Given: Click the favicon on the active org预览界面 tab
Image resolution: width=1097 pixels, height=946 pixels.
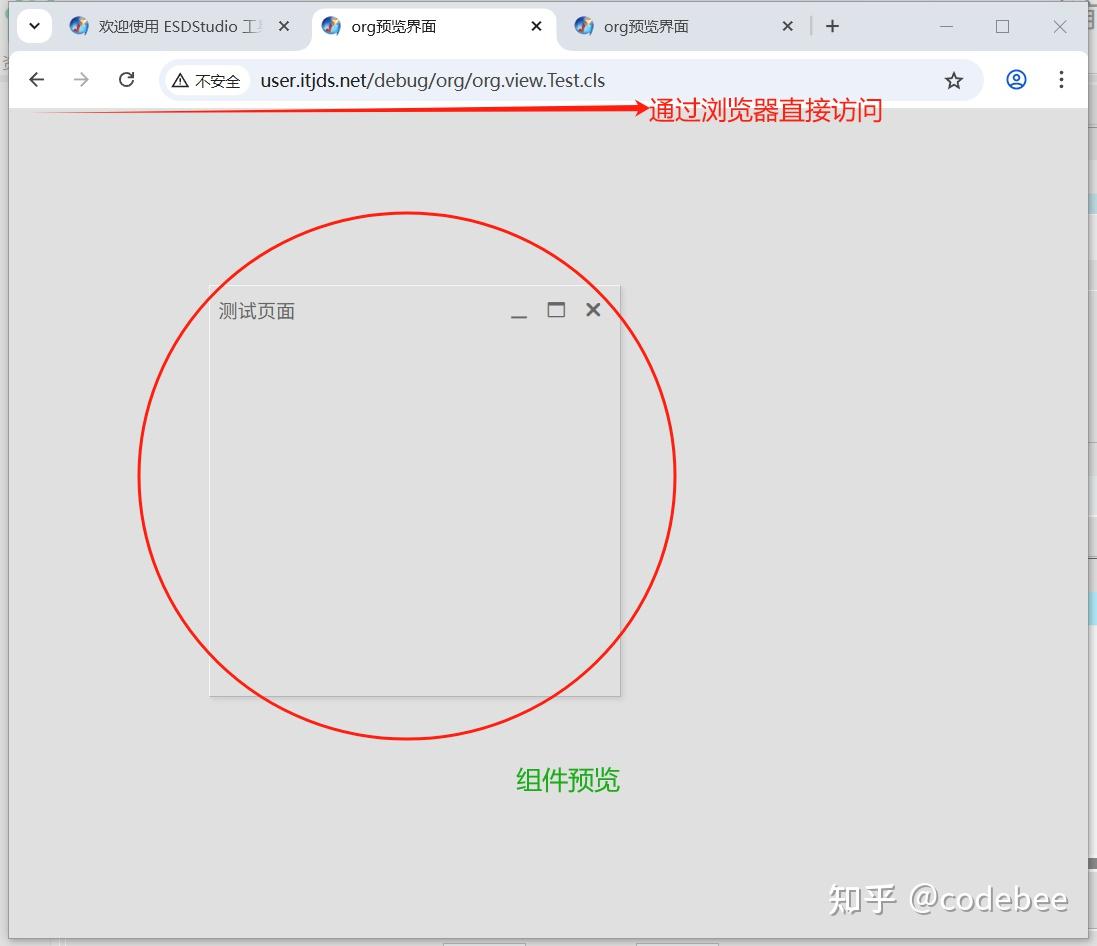Looking at the screenshot, I should click(x=330, y=27).
